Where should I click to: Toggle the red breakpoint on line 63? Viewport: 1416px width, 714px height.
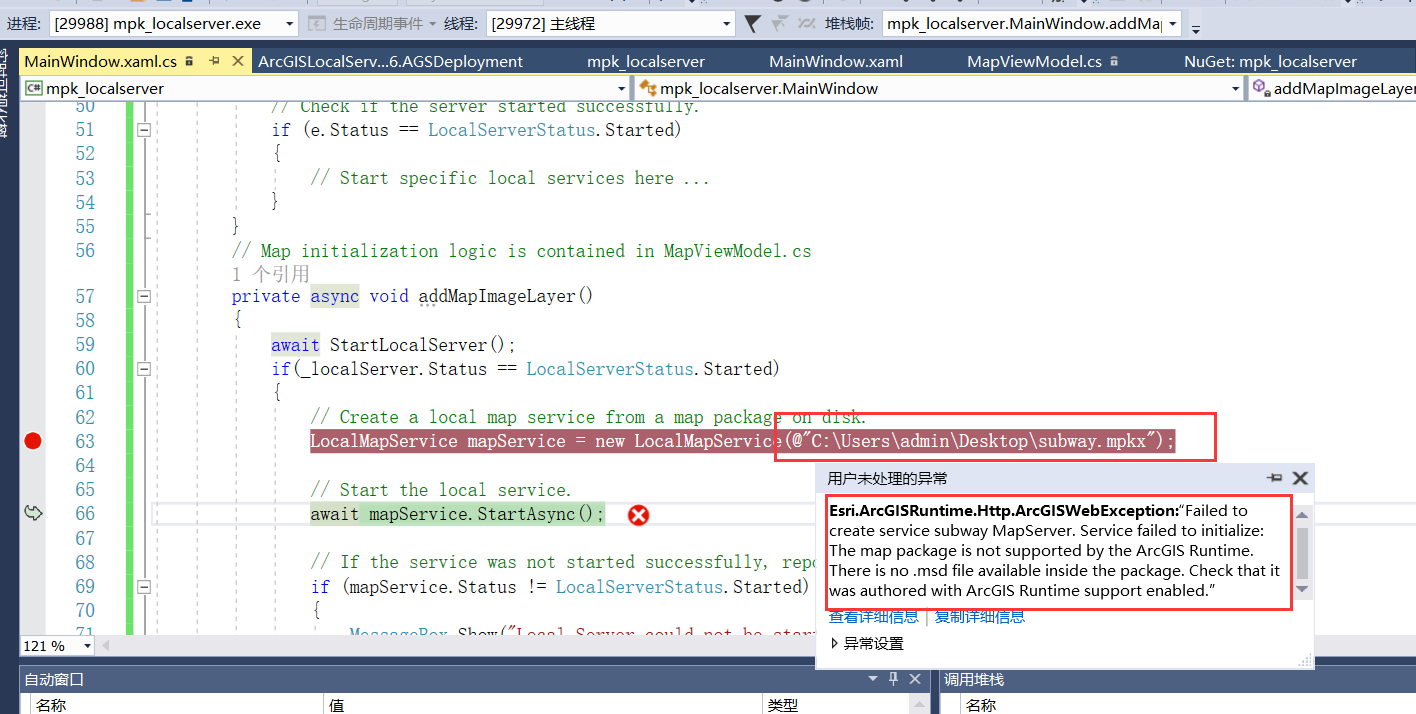(x=33, y=440)
